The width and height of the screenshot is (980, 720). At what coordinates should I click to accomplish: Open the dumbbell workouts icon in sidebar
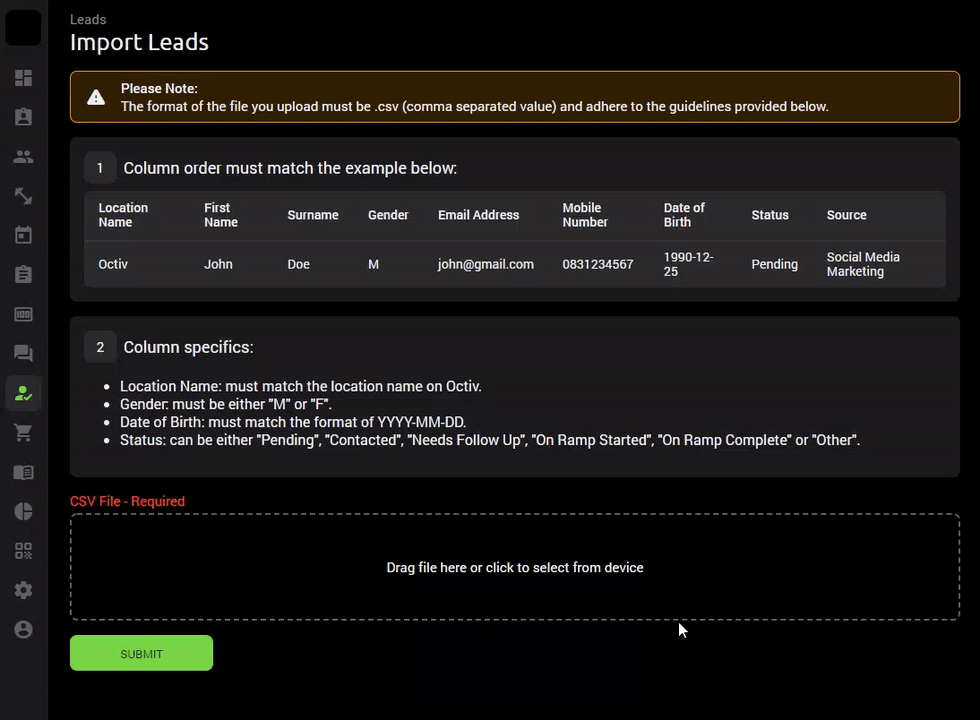click(23, 196)
